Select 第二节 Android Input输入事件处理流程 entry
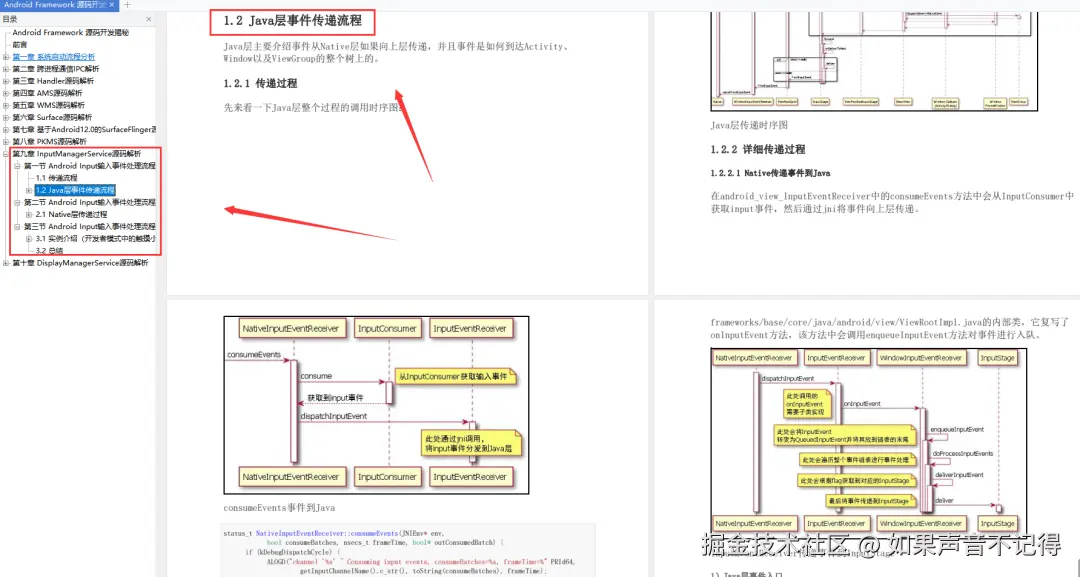This screenshot has width=1080, height=577. (x=90, y=202)
